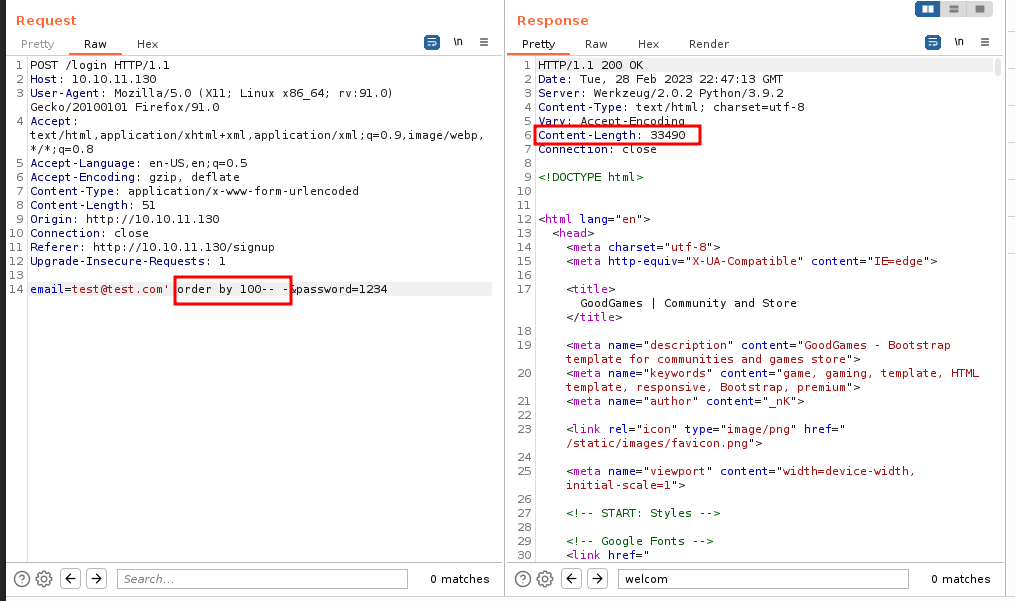1015x601 pixels.
Task: Switch Request panel to Pretty tab
Action: 38,44
